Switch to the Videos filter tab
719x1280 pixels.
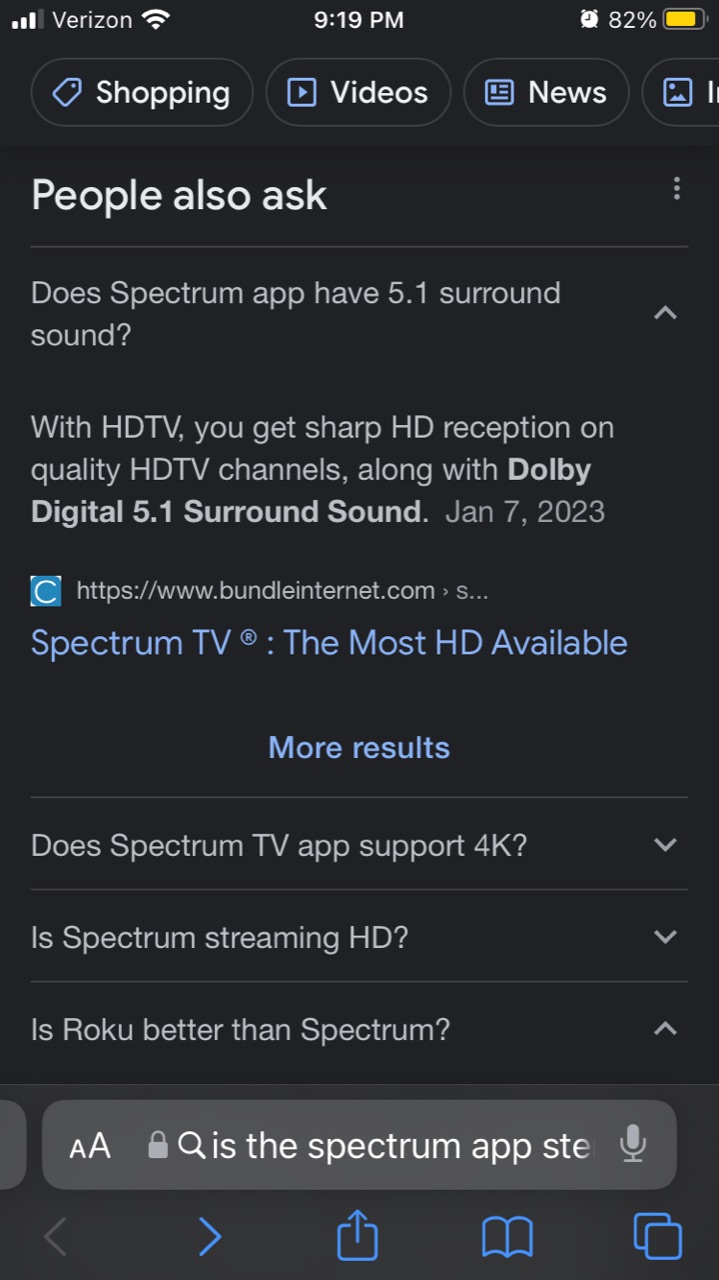(x=358, y=92)
